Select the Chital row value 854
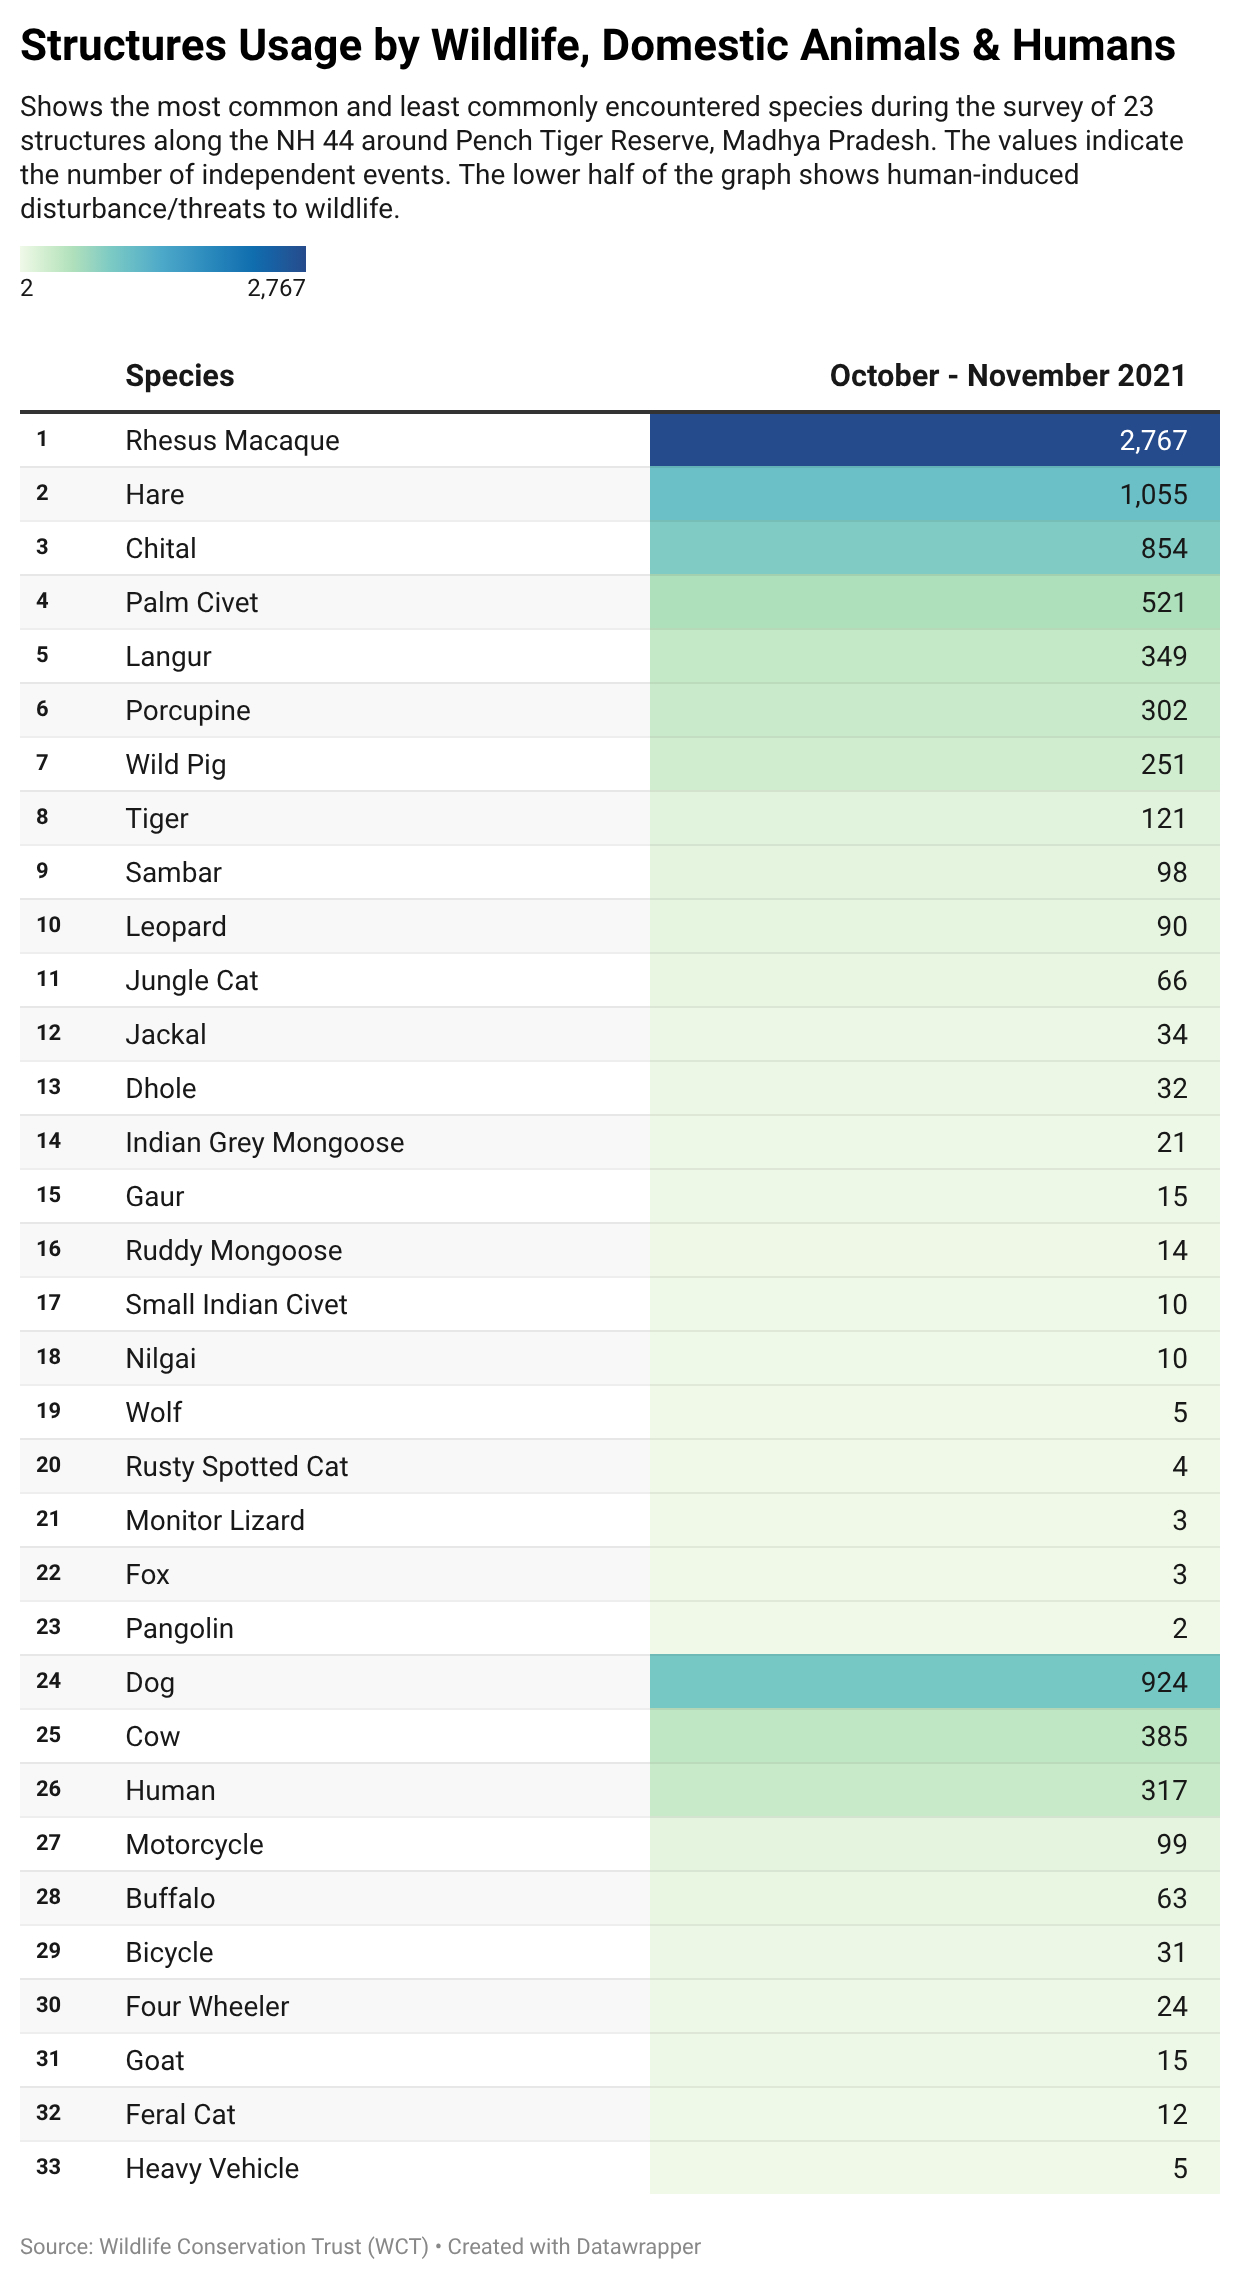Image resolution: width=1240 pixels, height=2280 pixels. [x=1163, y=549]
